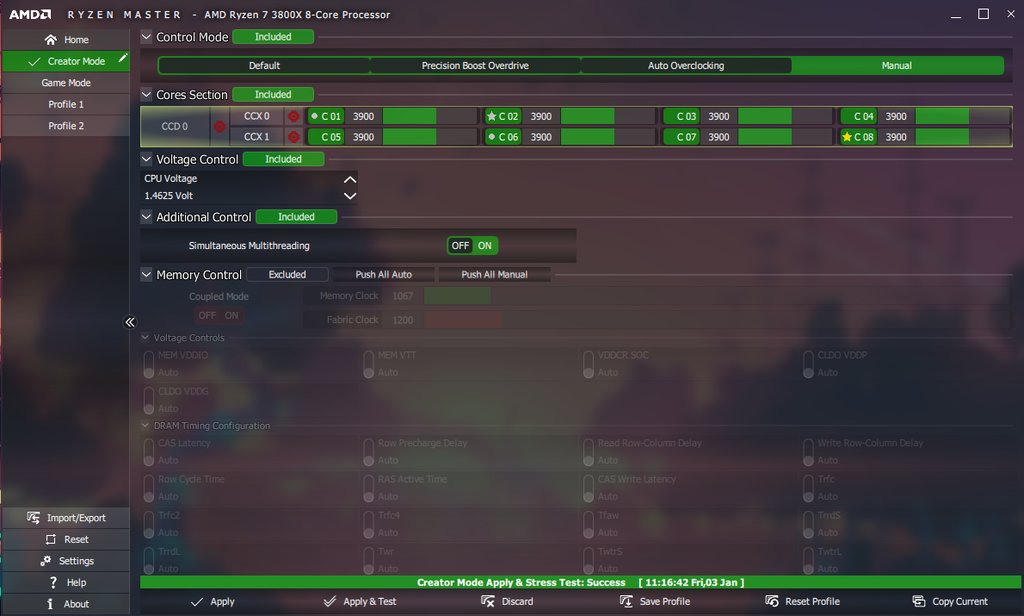Open Profile 1 in sidebar
This screenshot has height=616, width=1024.
(66, 105)
